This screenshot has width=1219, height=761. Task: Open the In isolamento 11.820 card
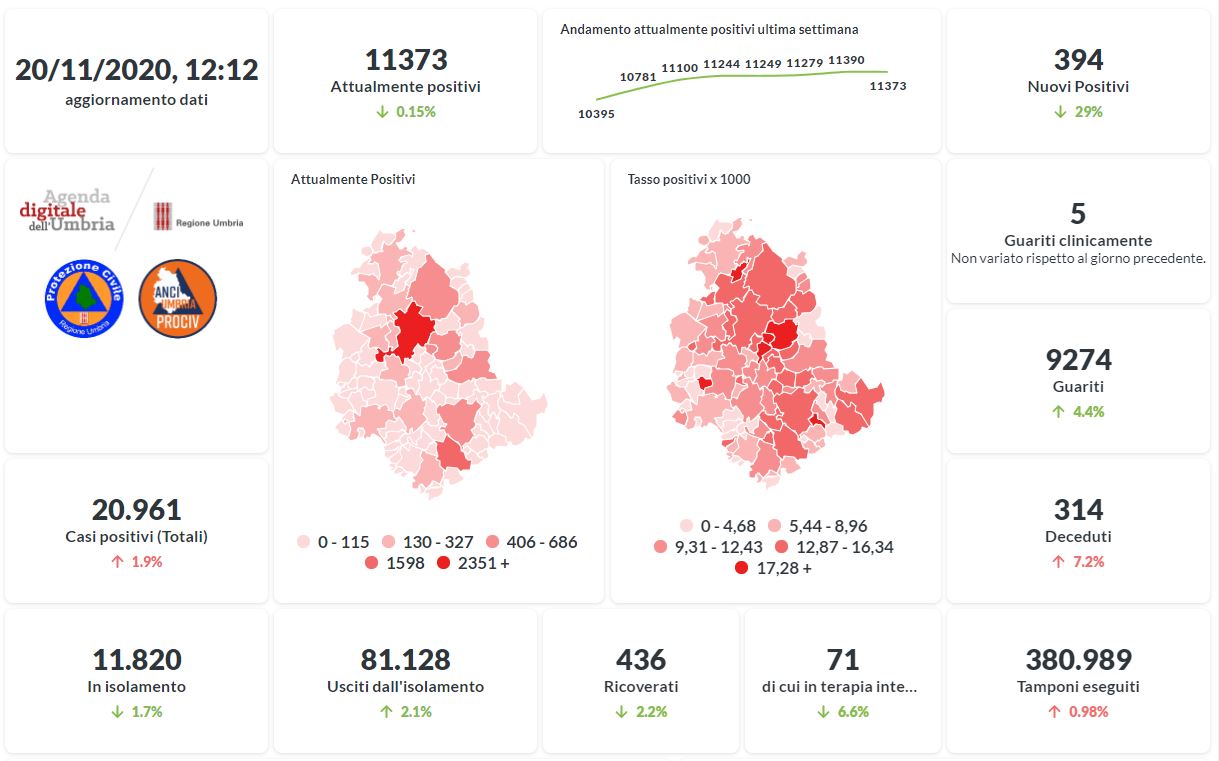[137, 681]
